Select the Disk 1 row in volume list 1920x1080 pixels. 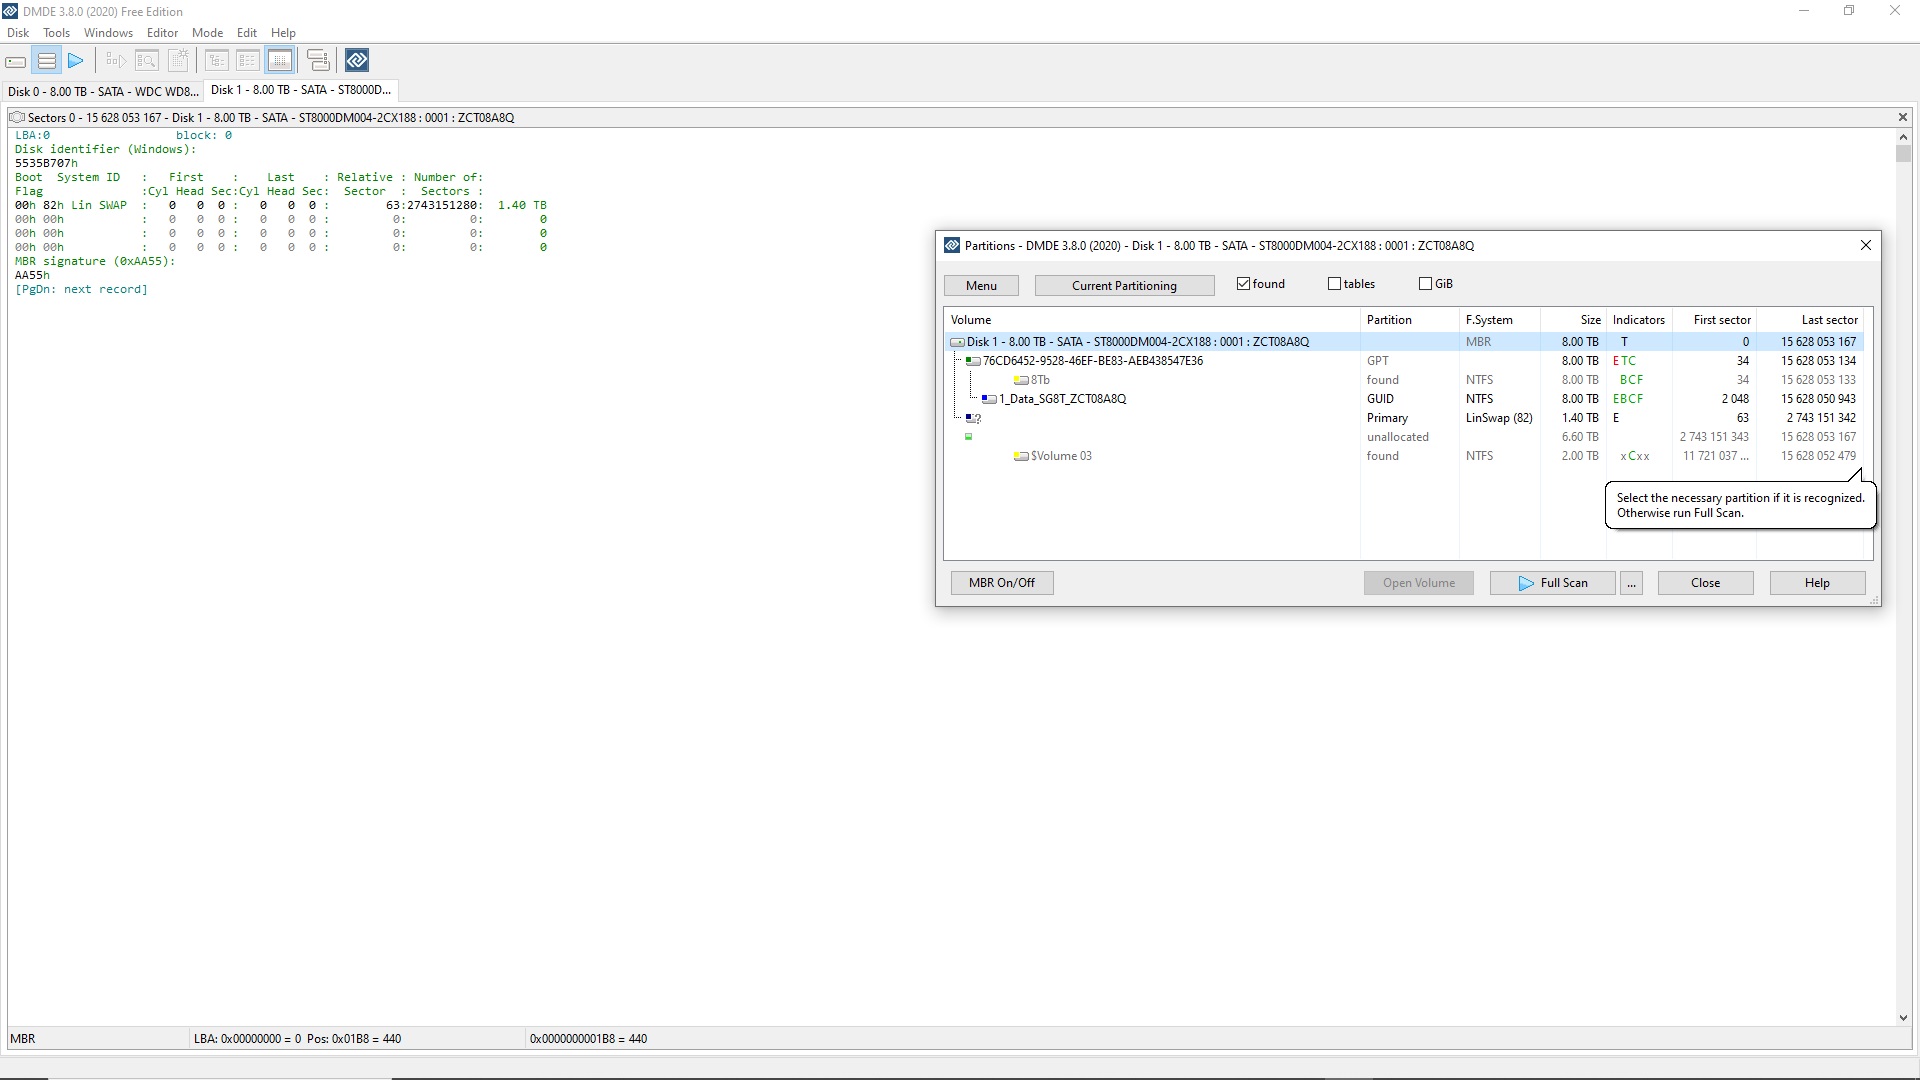pyautogui.click(x=1404, y=342)
